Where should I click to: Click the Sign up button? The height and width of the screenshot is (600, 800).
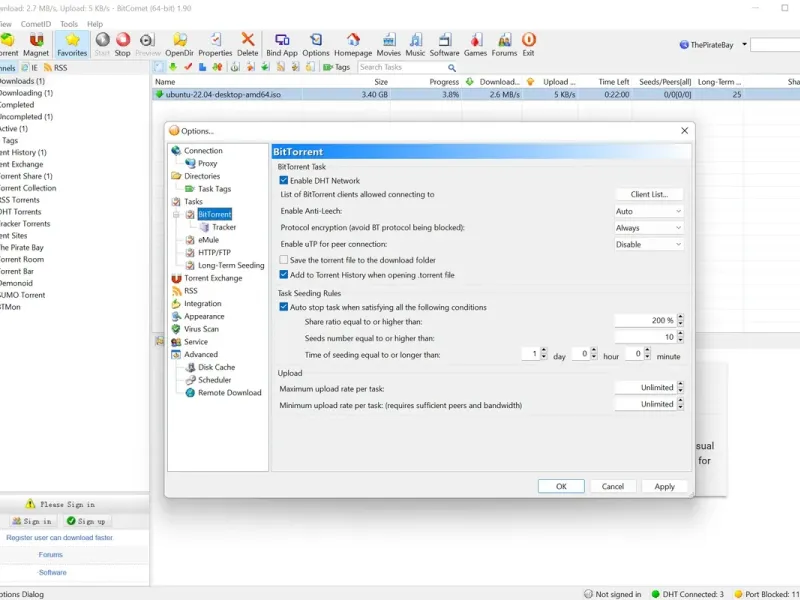(x=87, y=521)
